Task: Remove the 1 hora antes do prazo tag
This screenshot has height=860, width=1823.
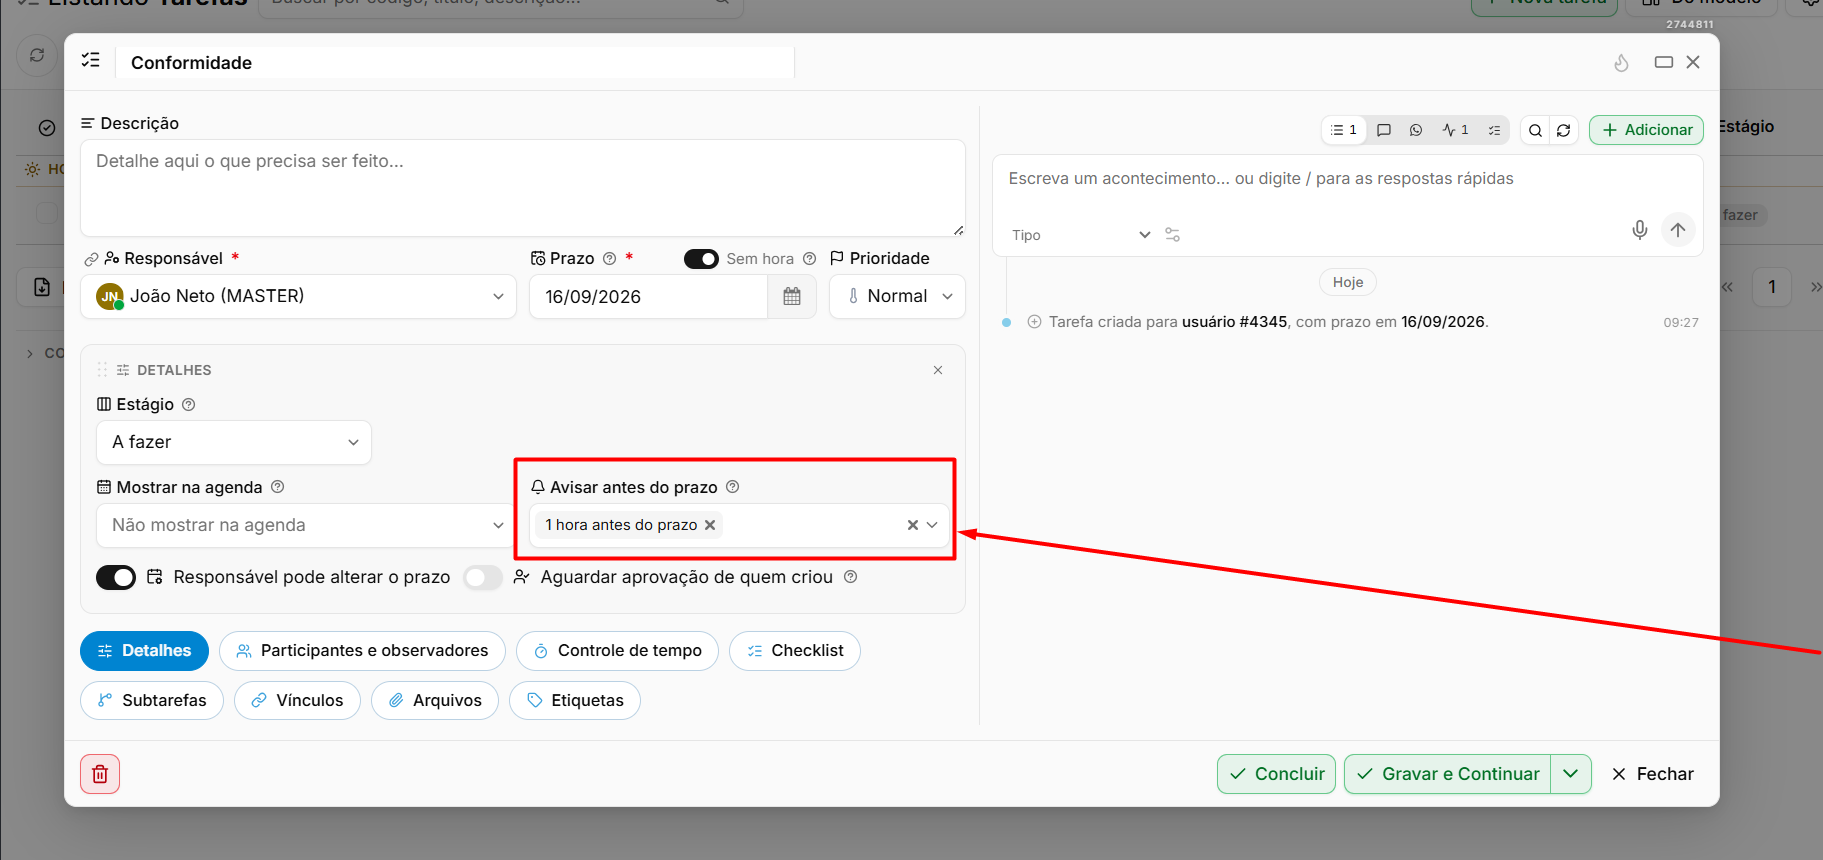Action: pos(710,525)
